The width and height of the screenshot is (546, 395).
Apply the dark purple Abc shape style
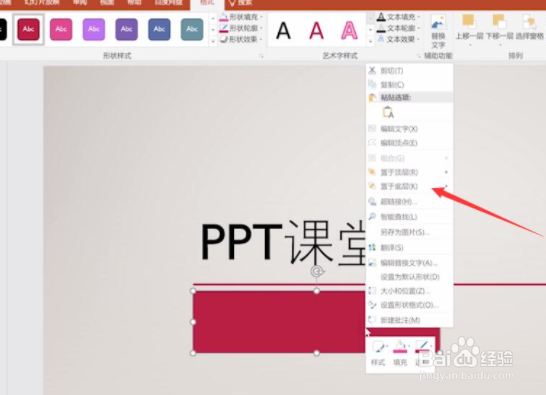[x=126, y=29]
